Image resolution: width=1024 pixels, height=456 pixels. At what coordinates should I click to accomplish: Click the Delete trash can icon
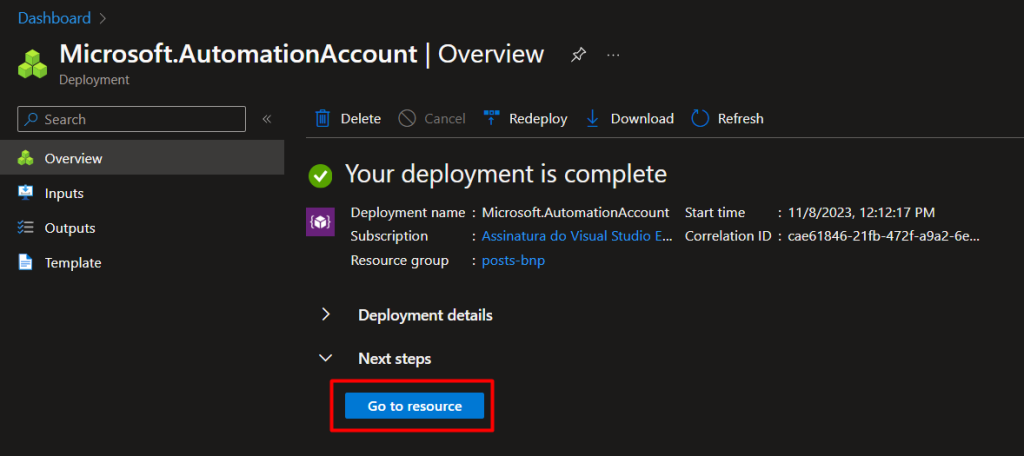click(322, 118)
